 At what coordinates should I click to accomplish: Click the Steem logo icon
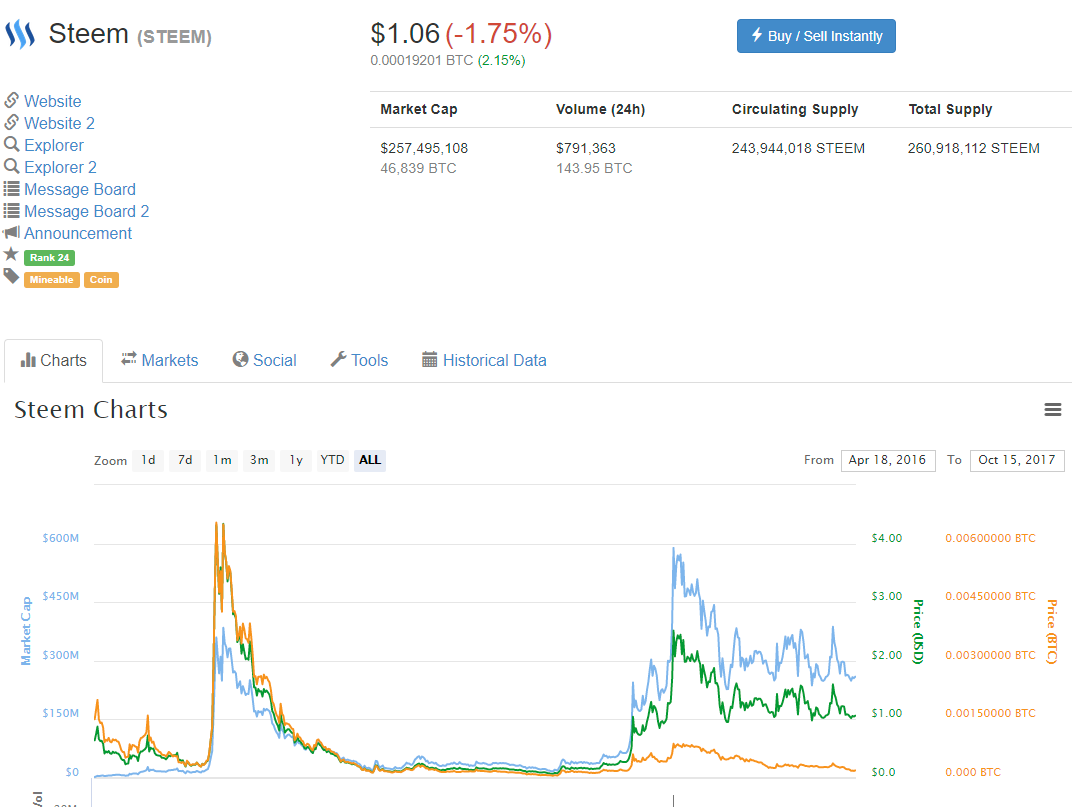(20, 34)
